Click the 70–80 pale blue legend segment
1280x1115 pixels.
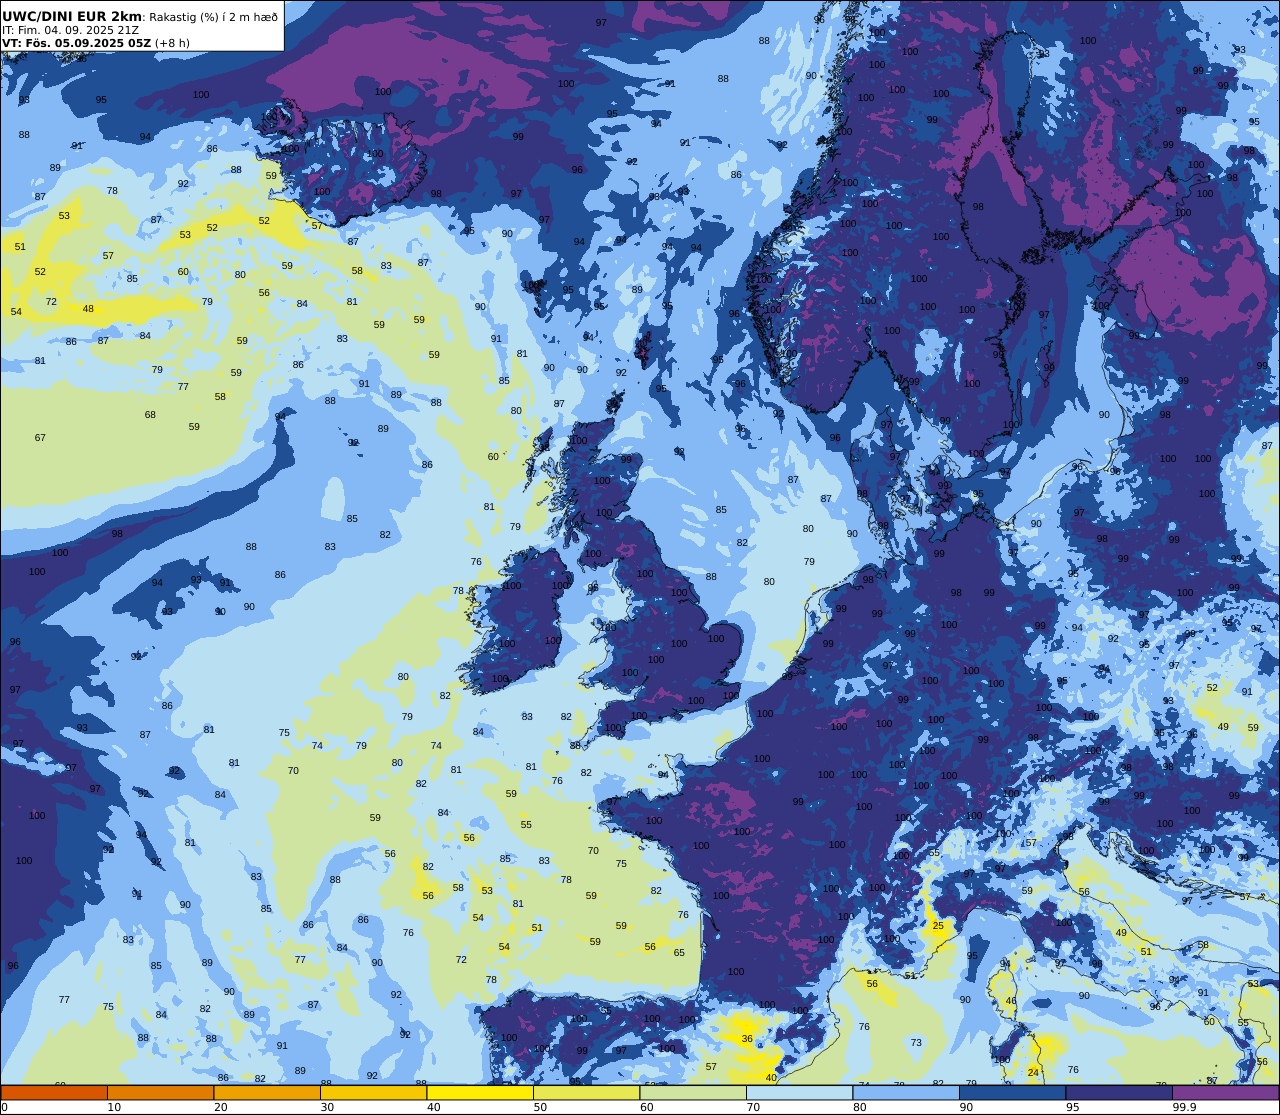[799, 1092]
